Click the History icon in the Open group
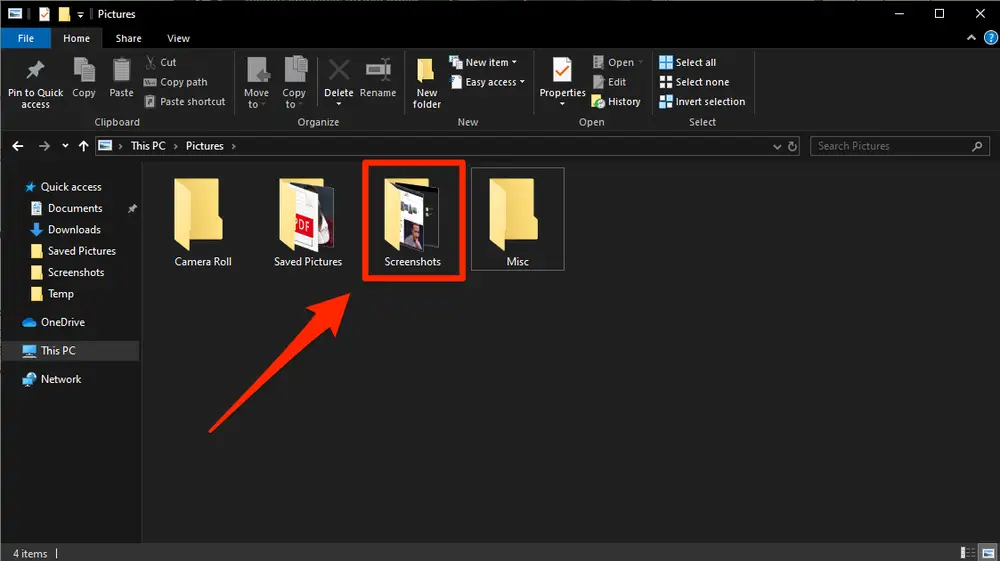The image size is (1000, 561). click(598, 101)
